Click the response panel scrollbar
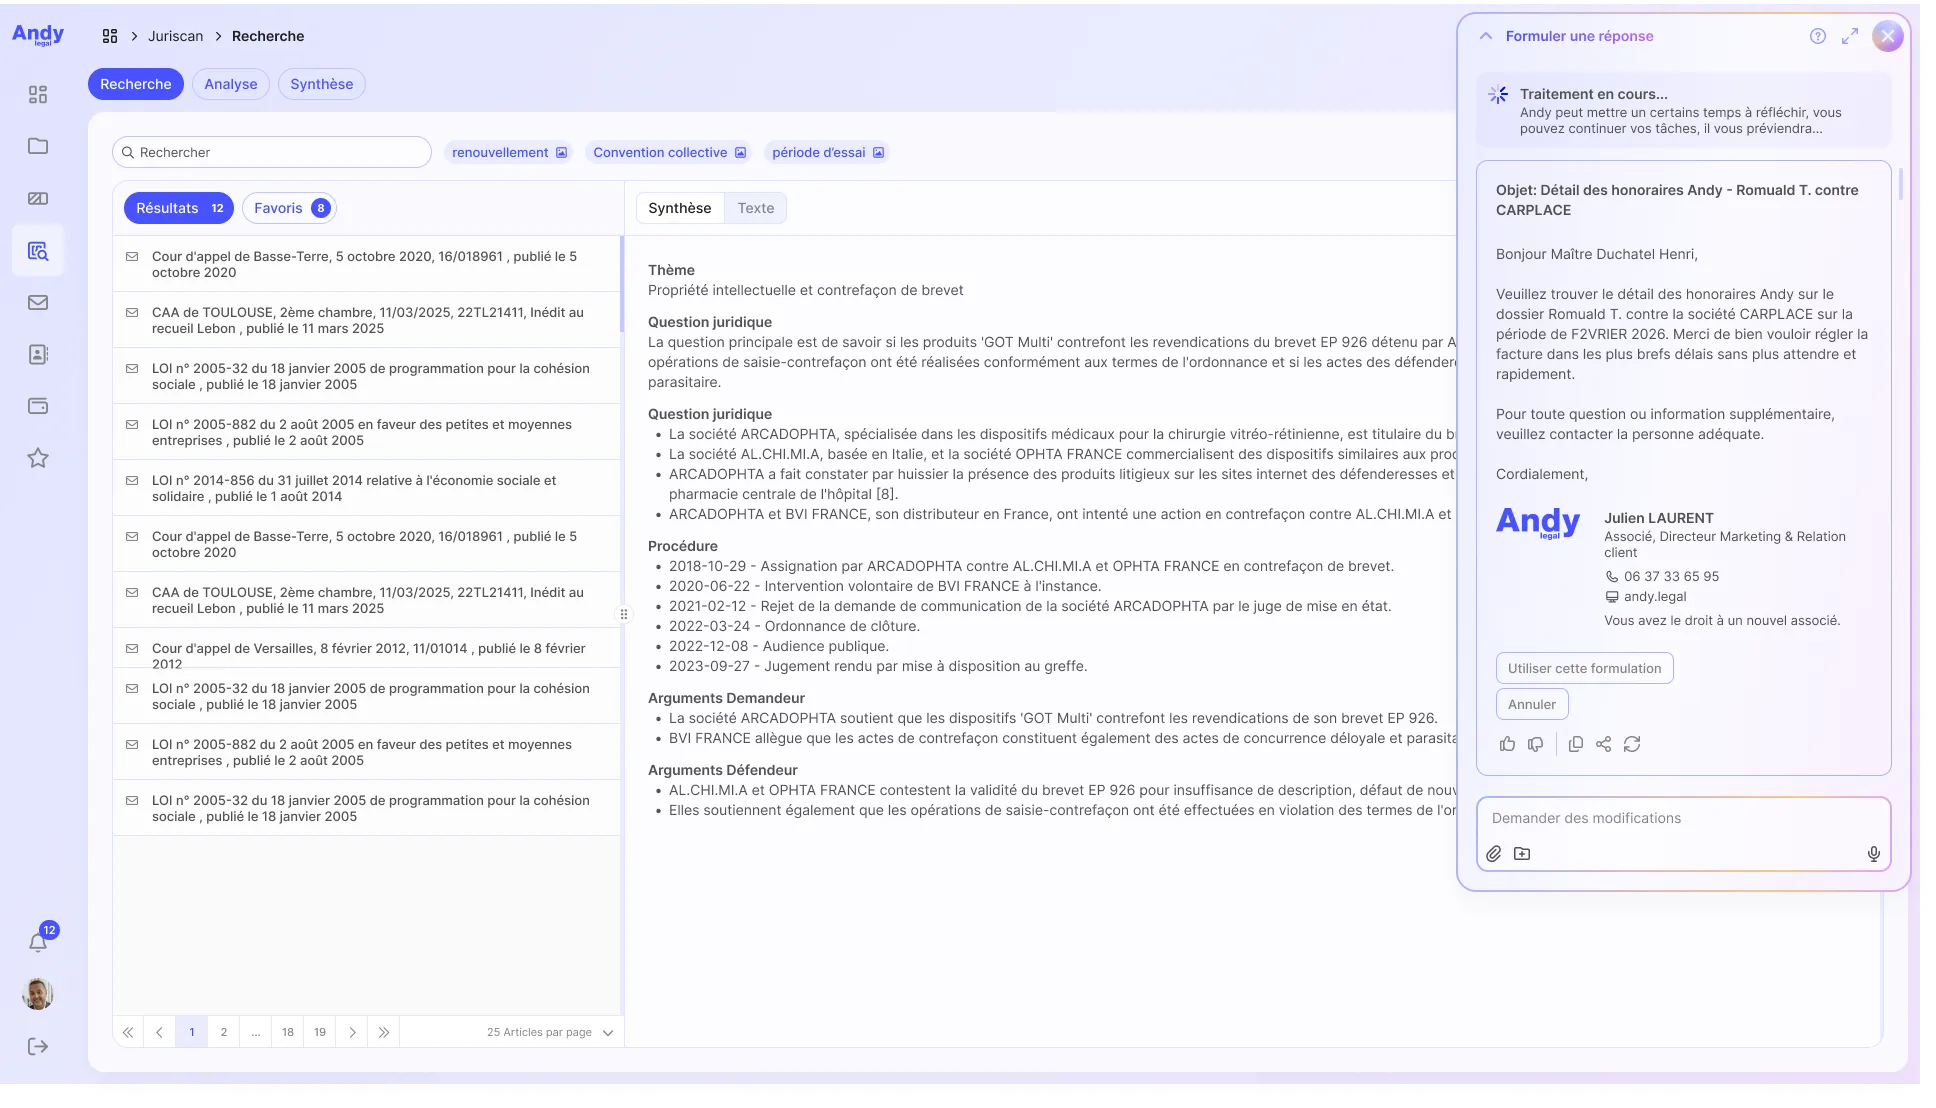Screen dimensions: 1936x1108 click(x=1900, y=185)
